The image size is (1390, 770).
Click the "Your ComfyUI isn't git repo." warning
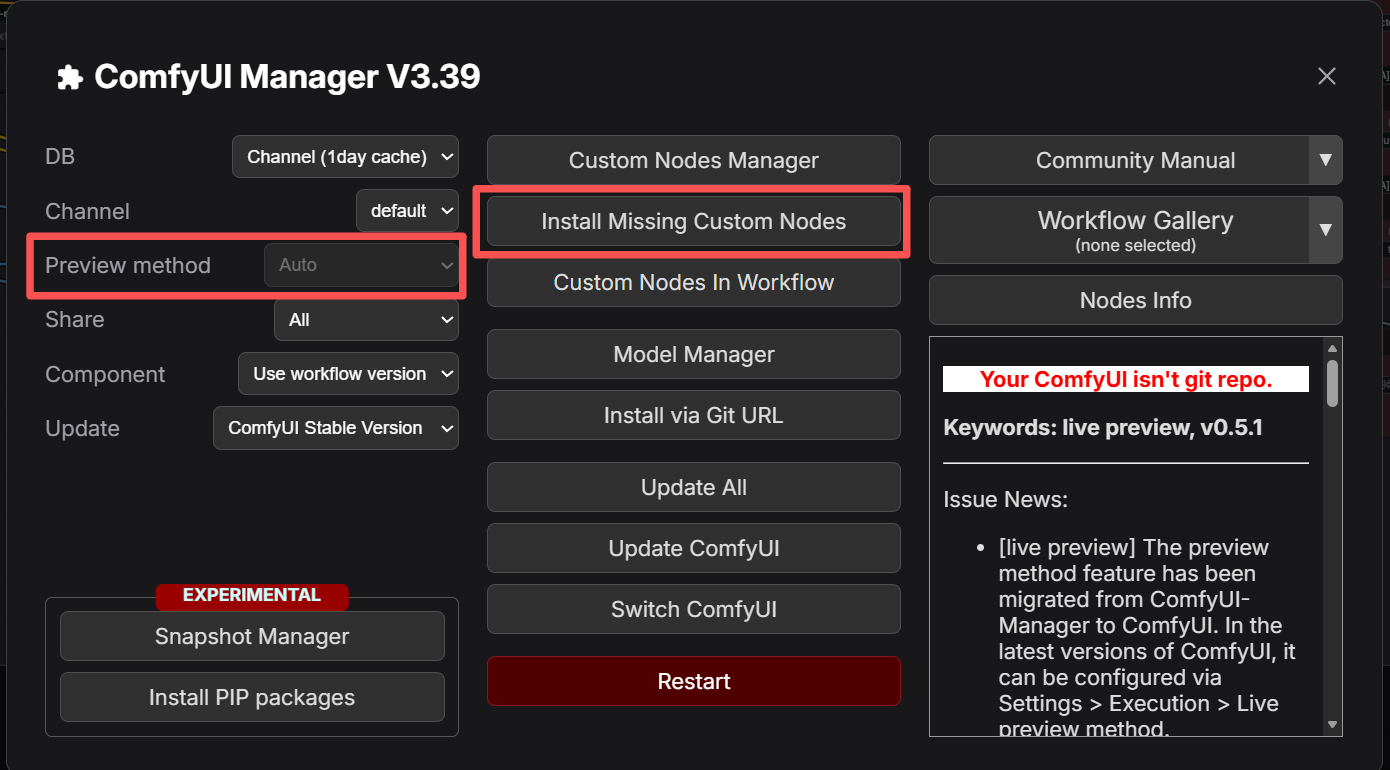(x=1126, y=379)
